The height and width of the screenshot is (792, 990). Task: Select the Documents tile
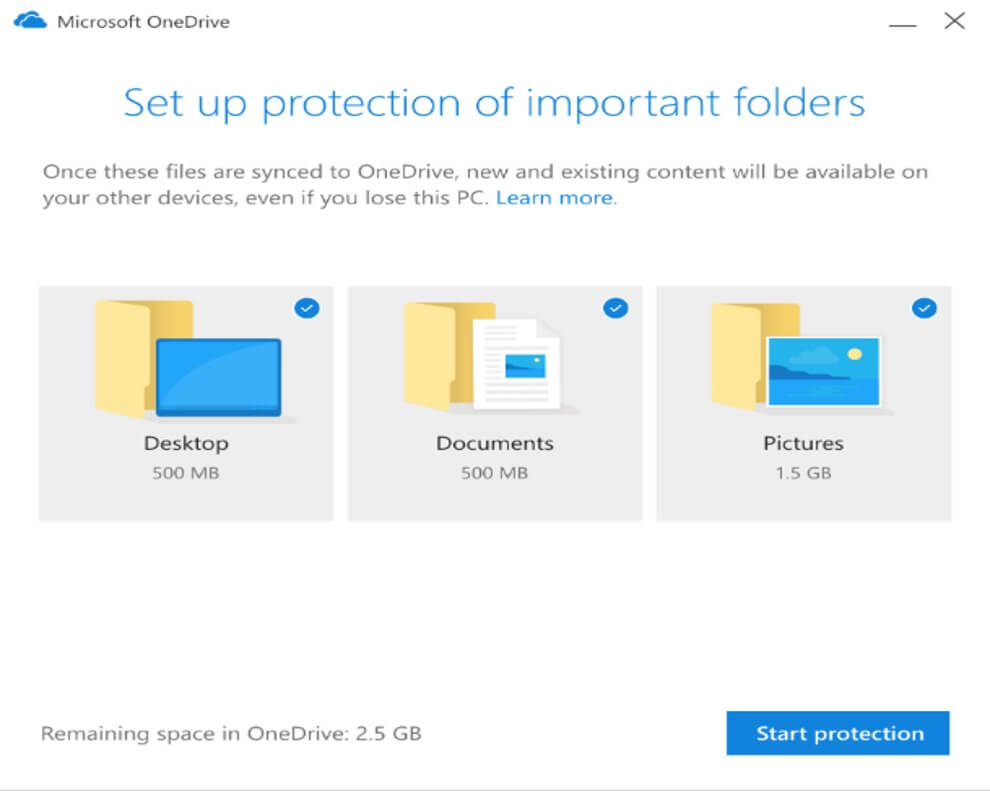point(494,403)
